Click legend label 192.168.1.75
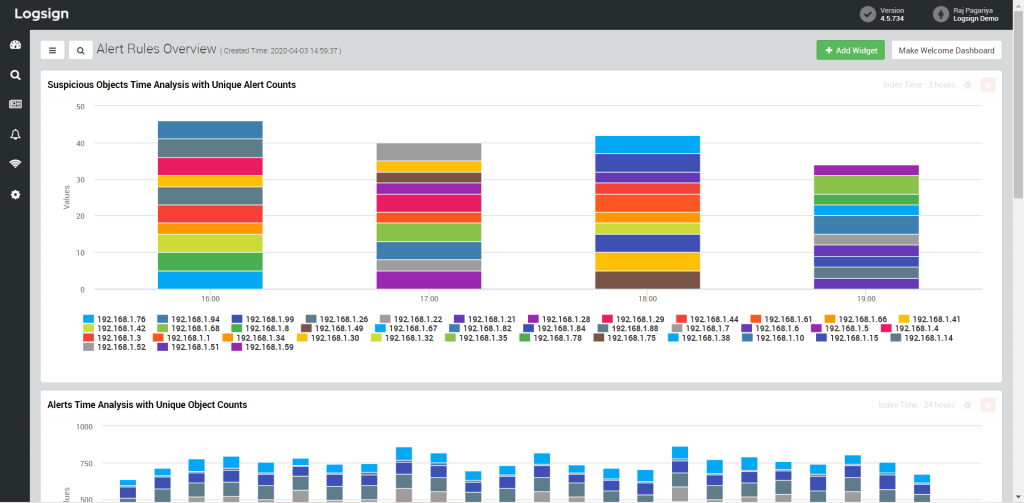The width and height of the screenshot is (1024, 503). [632, 338]
